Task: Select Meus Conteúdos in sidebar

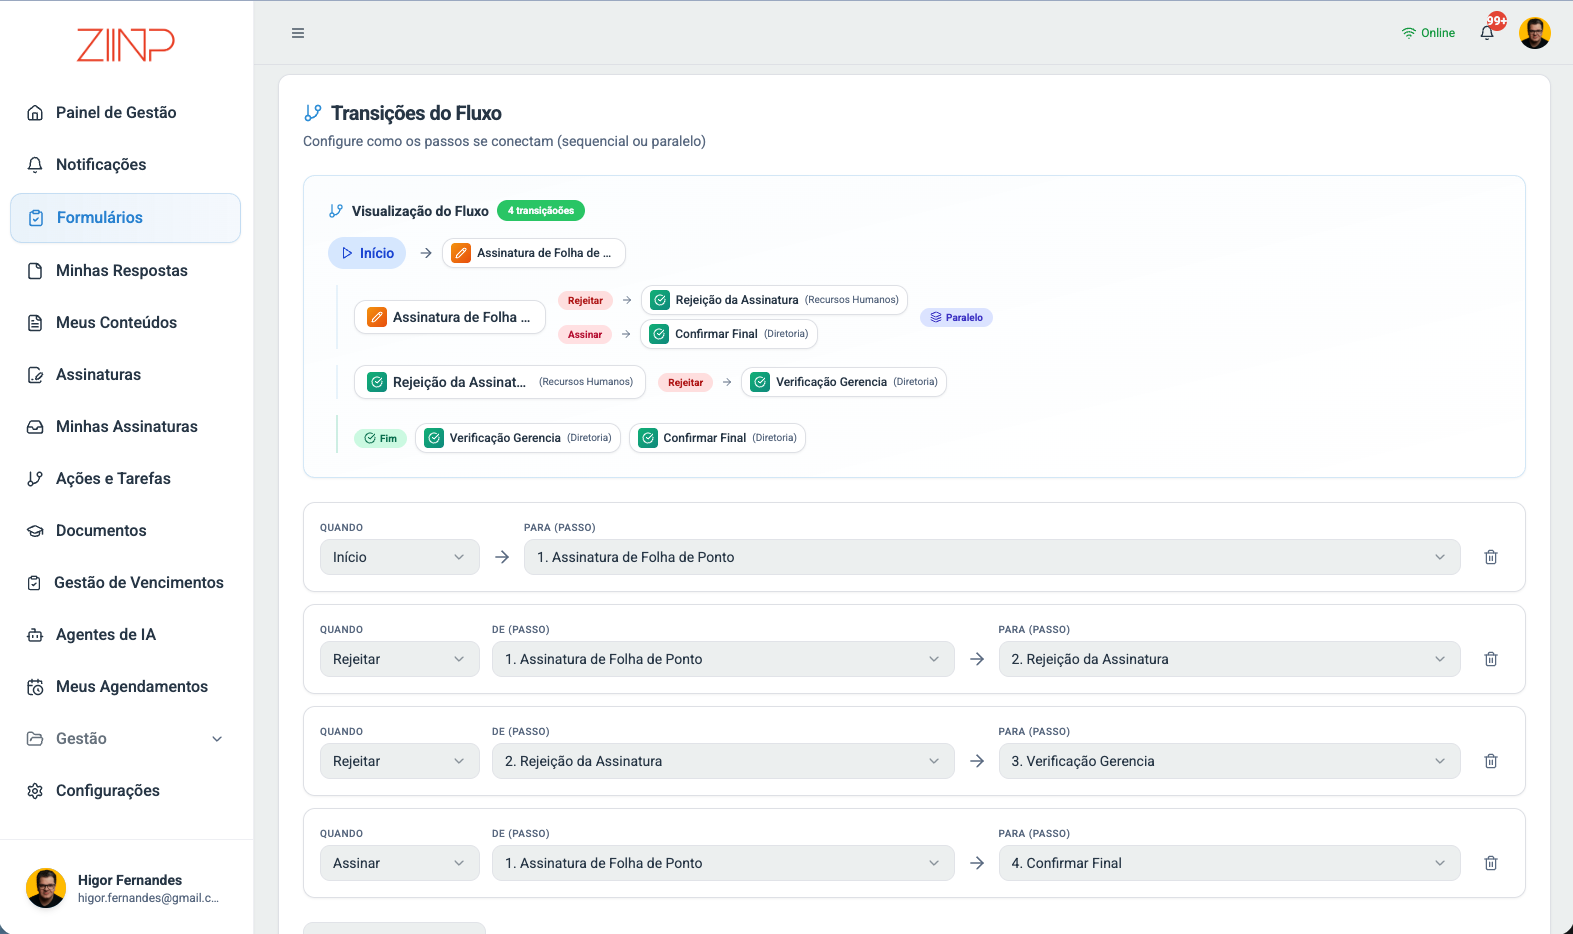Action: (126, 323)
